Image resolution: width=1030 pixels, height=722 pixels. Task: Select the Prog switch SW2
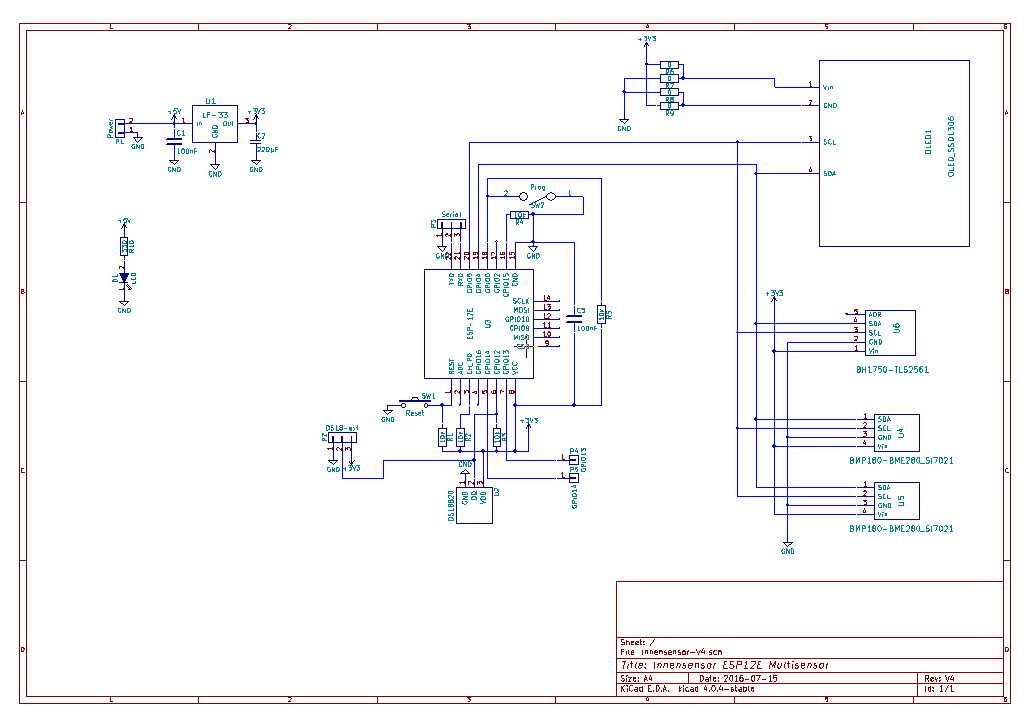[537, 196]
